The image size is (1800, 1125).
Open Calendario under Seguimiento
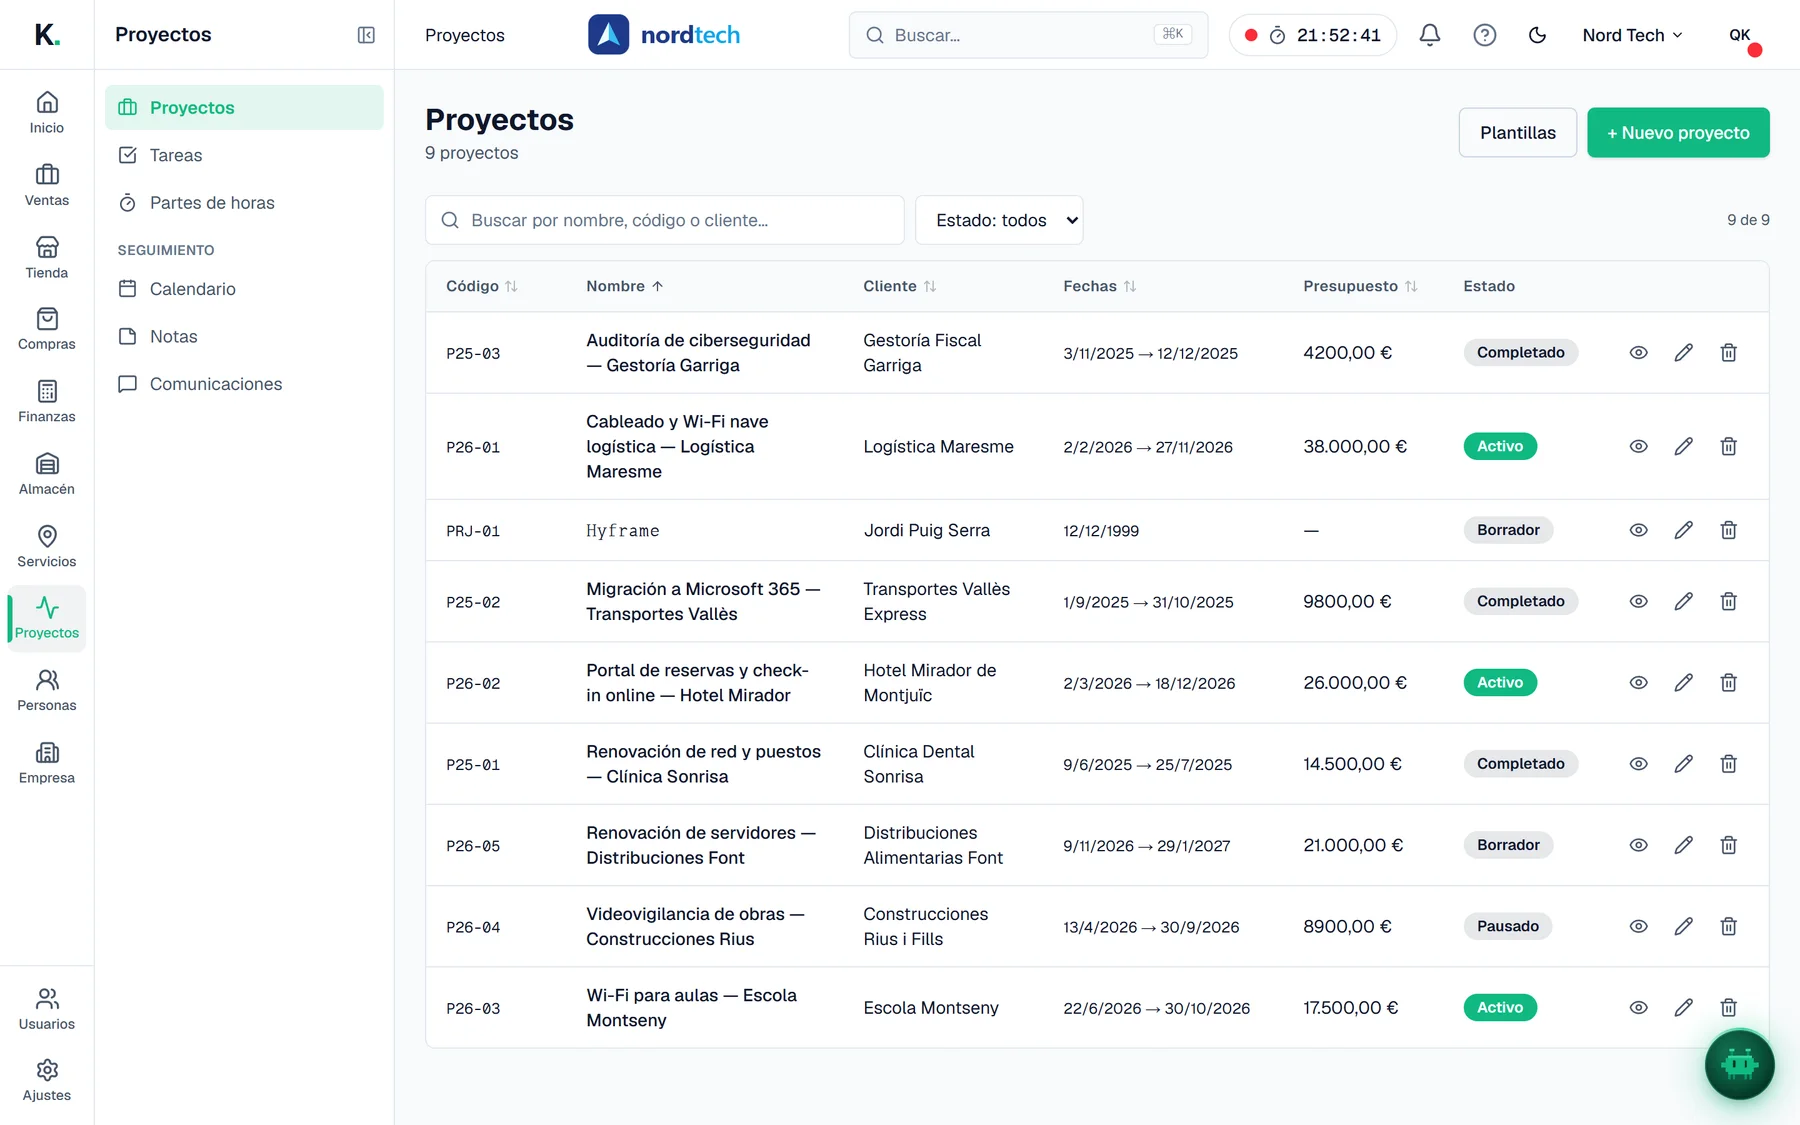244,289
